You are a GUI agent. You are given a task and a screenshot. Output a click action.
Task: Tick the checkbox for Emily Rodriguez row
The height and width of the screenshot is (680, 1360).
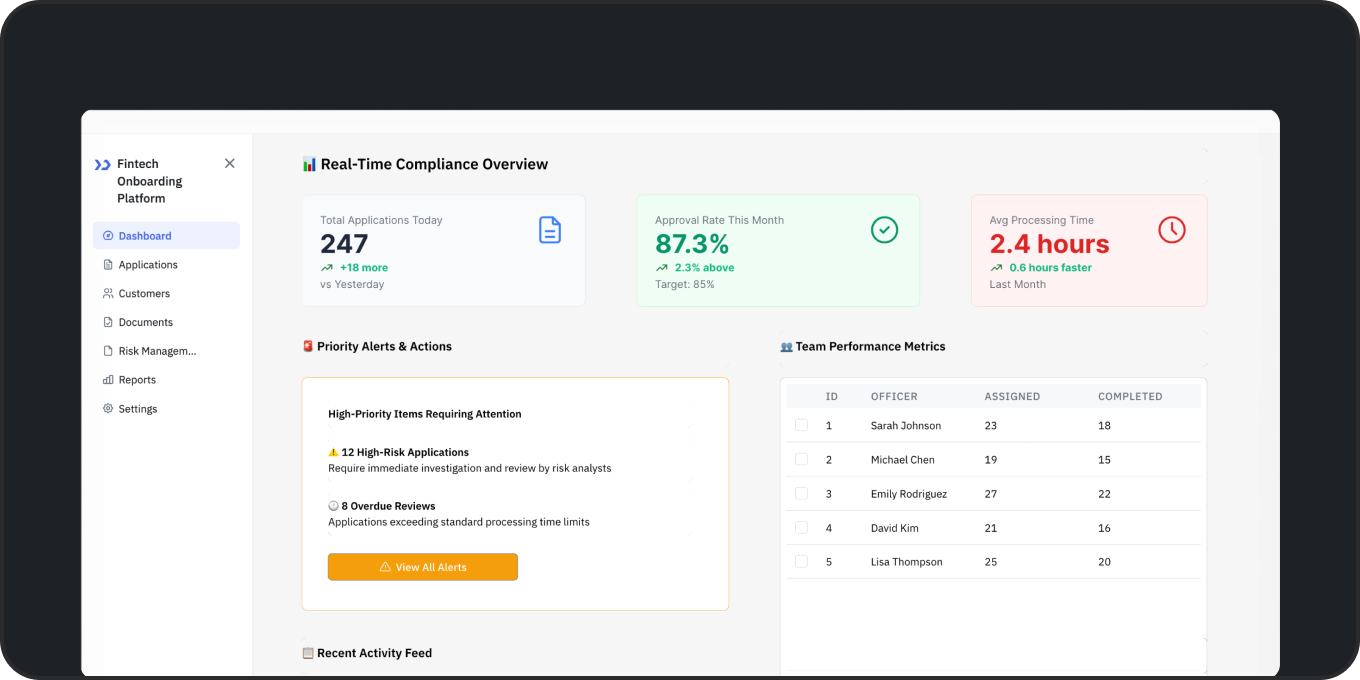[801, 493]
